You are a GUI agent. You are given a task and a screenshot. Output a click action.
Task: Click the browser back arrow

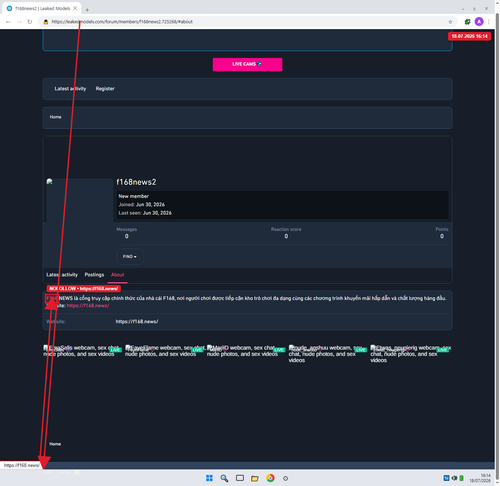[8, 22]
